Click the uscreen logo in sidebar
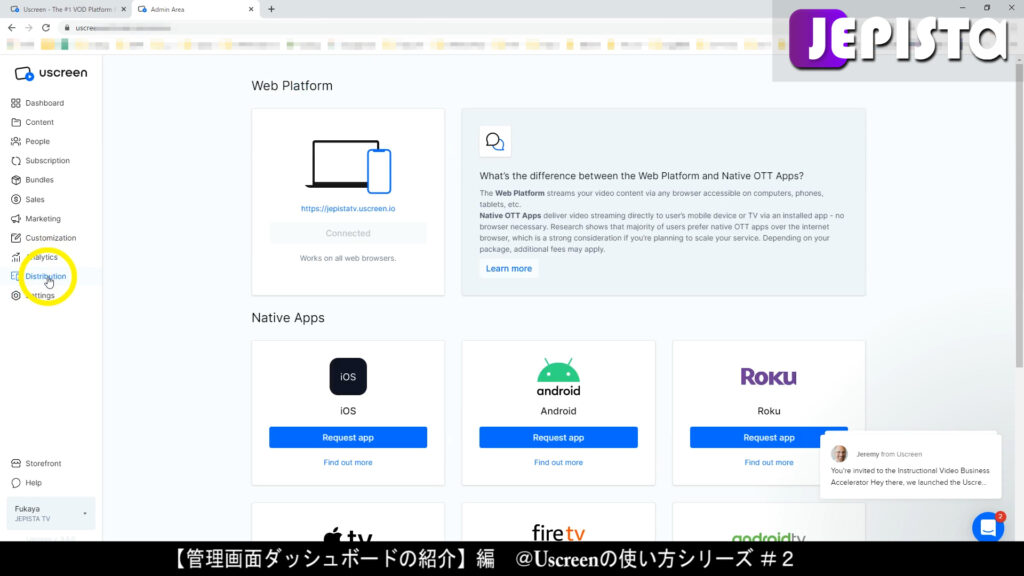 click(50, 73)
